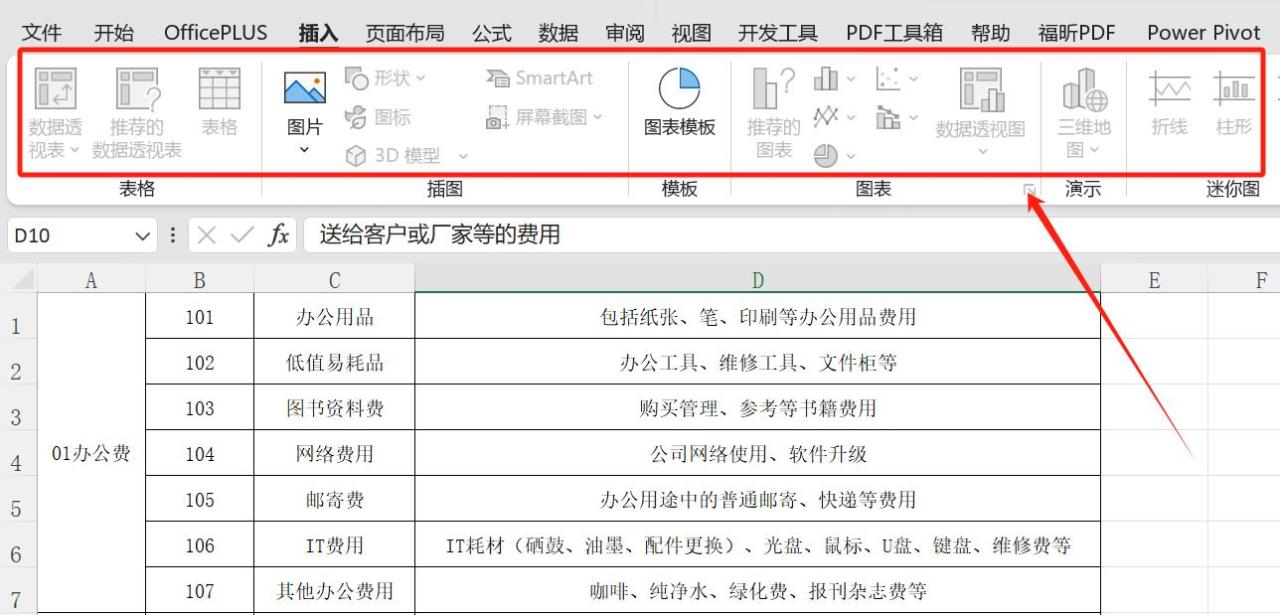Click the 推荐的数据透视表 icon
Screen dimensions: 1280x615
(138, 89)
